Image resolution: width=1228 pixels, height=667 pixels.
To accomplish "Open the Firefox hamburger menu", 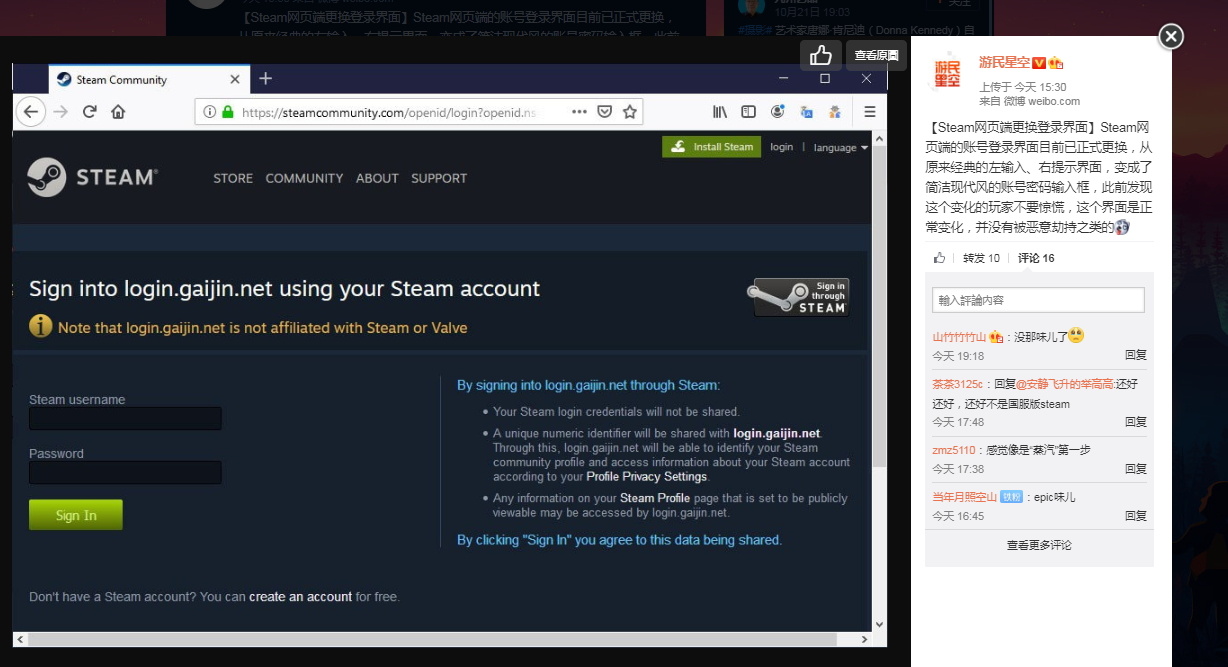I will click(870, 112).
